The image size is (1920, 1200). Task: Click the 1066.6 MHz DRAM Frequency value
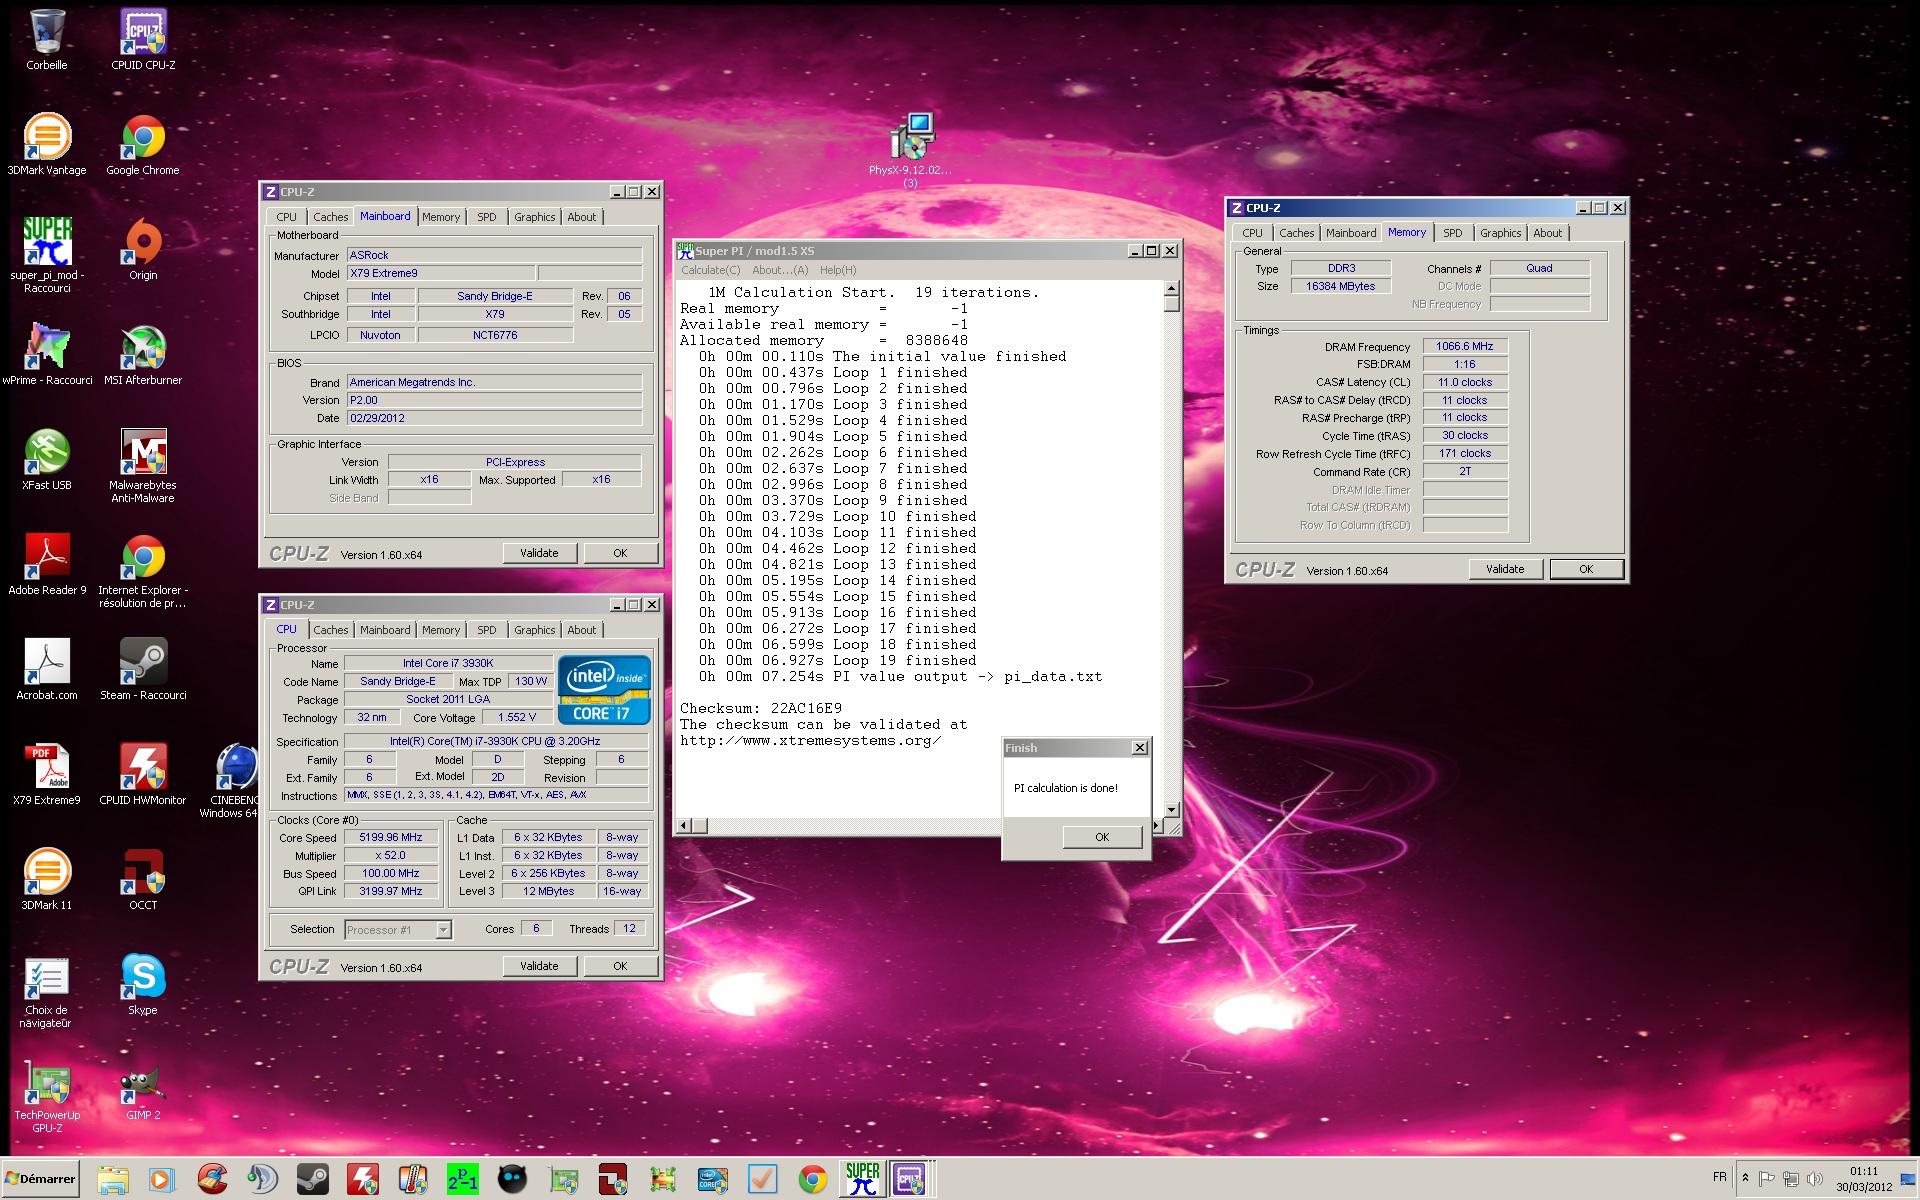click(1465, 346)
